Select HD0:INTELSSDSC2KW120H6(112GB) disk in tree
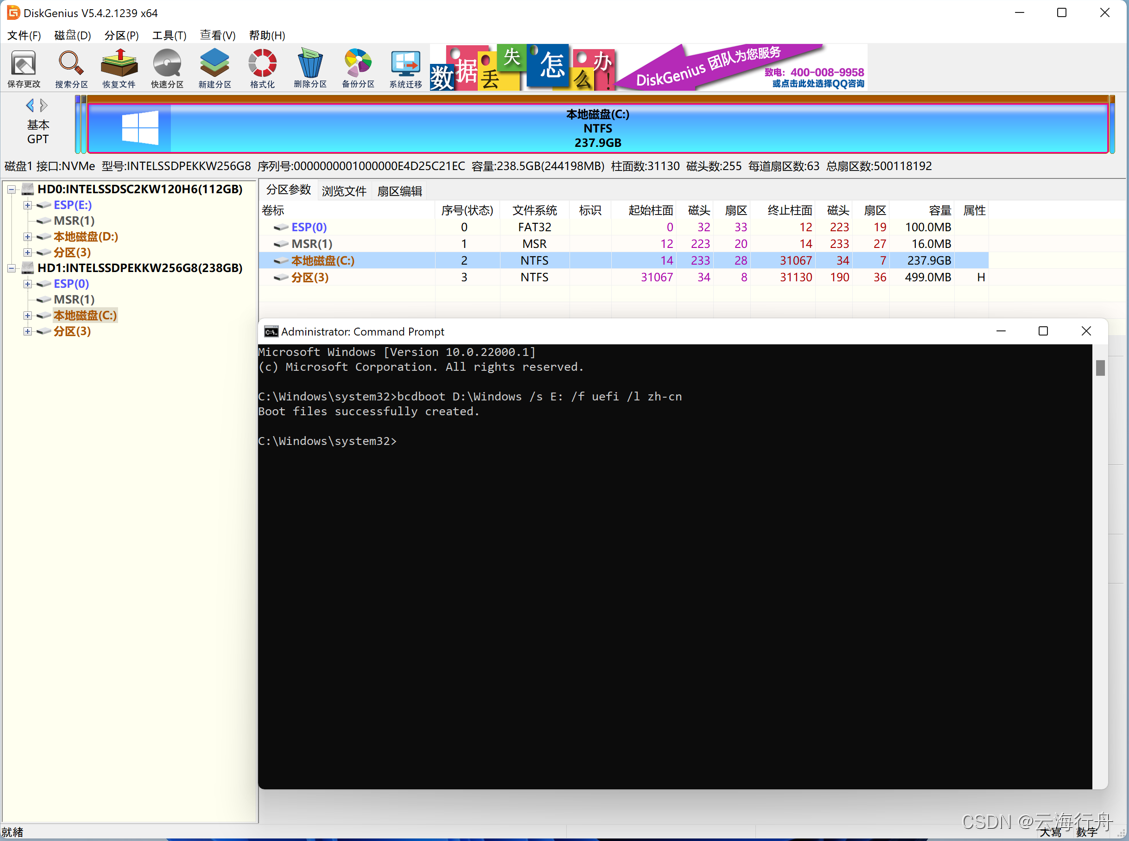This screenshot has width=1129, height=841. tap(140, 189)
